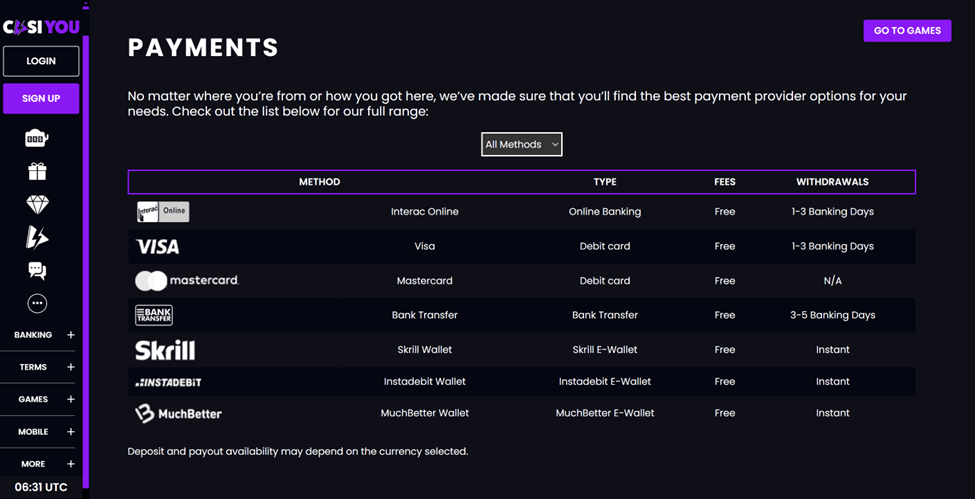Click the purple sidebar scrollbar
This screenshot has width=975, height=499.
86,250
